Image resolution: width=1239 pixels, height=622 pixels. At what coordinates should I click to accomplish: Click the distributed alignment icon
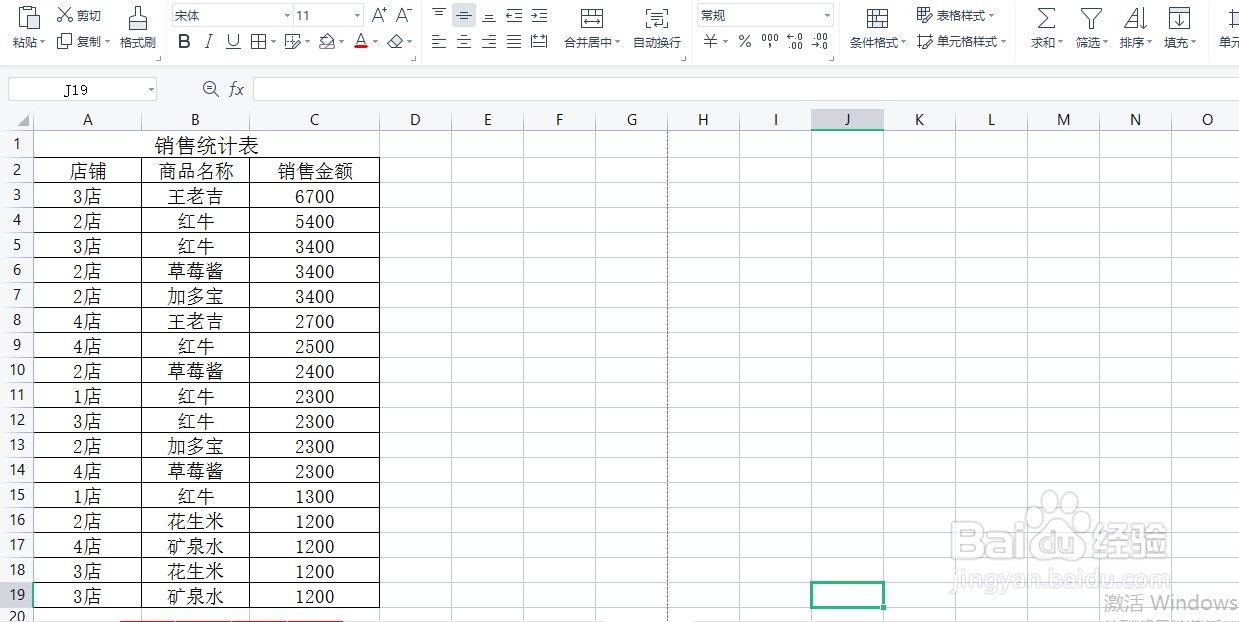(x=539, y=42)
